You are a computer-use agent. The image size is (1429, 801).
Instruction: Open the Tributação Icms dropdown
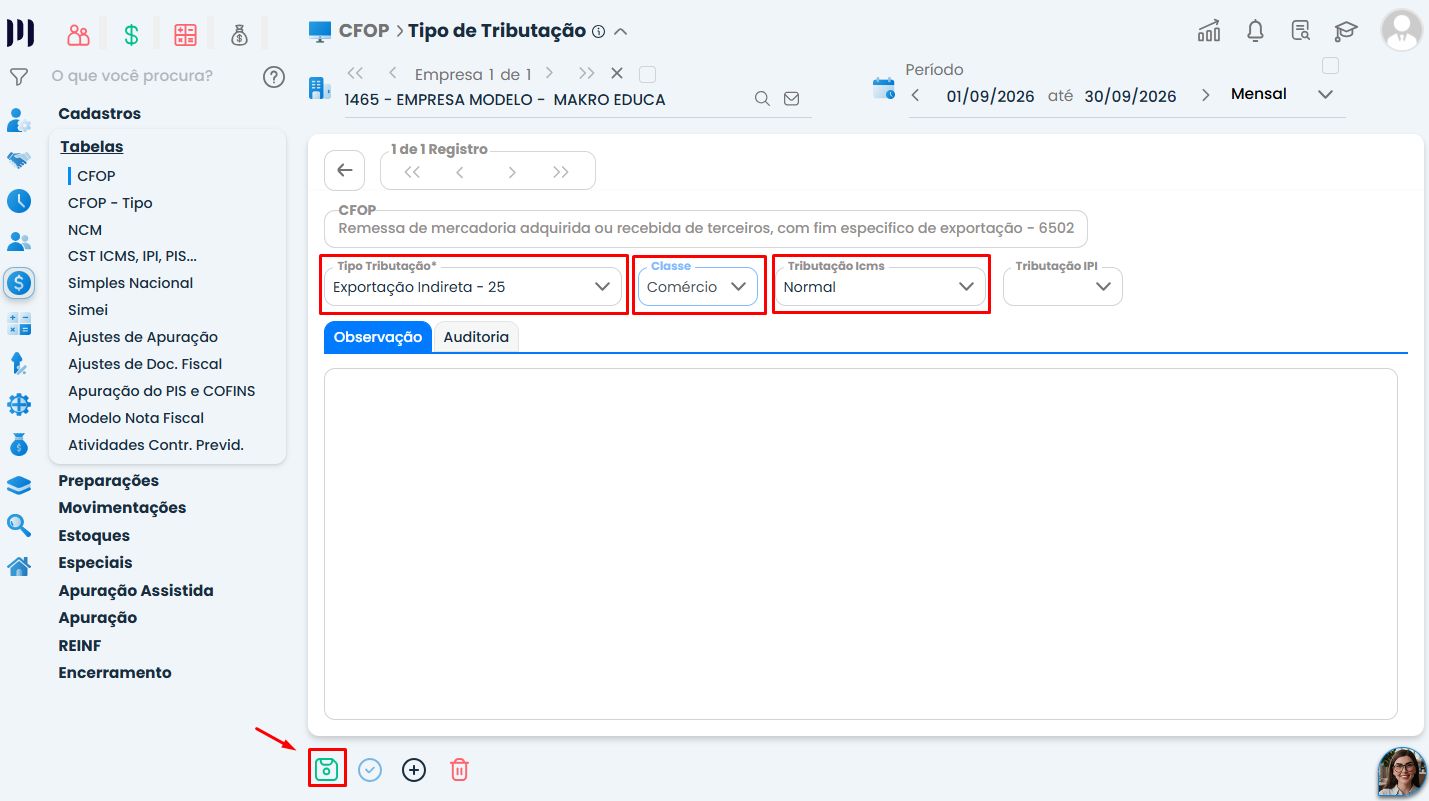pos(880,286)
